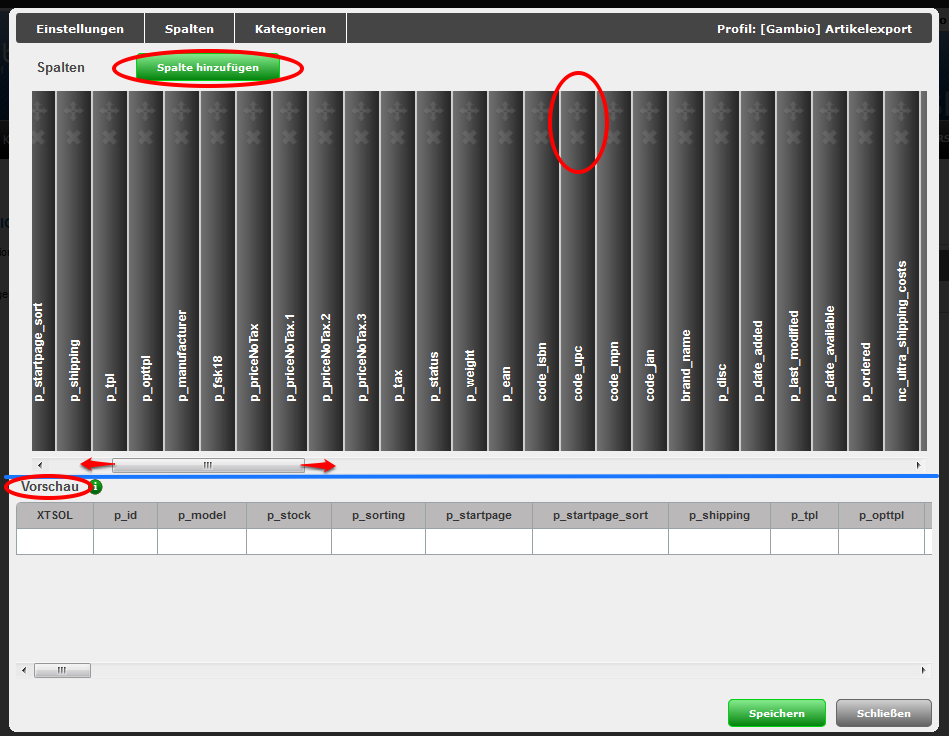Click right arrow of columns panel scrollbar
Screen dimensions: 949x737
[918, 465]
